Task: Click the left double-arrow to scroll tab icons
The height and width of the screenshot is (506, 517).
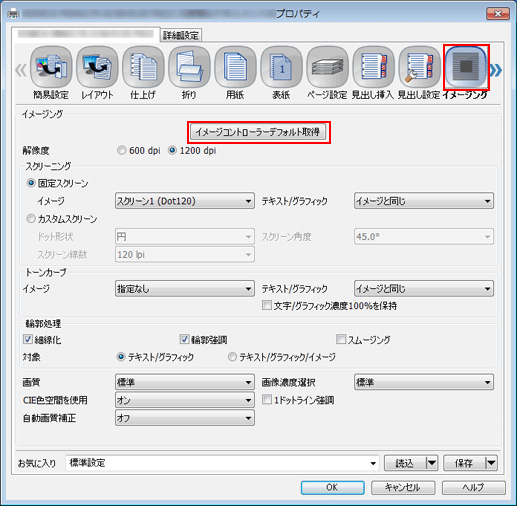Action: pyautogui.click(x=21, y=70)
